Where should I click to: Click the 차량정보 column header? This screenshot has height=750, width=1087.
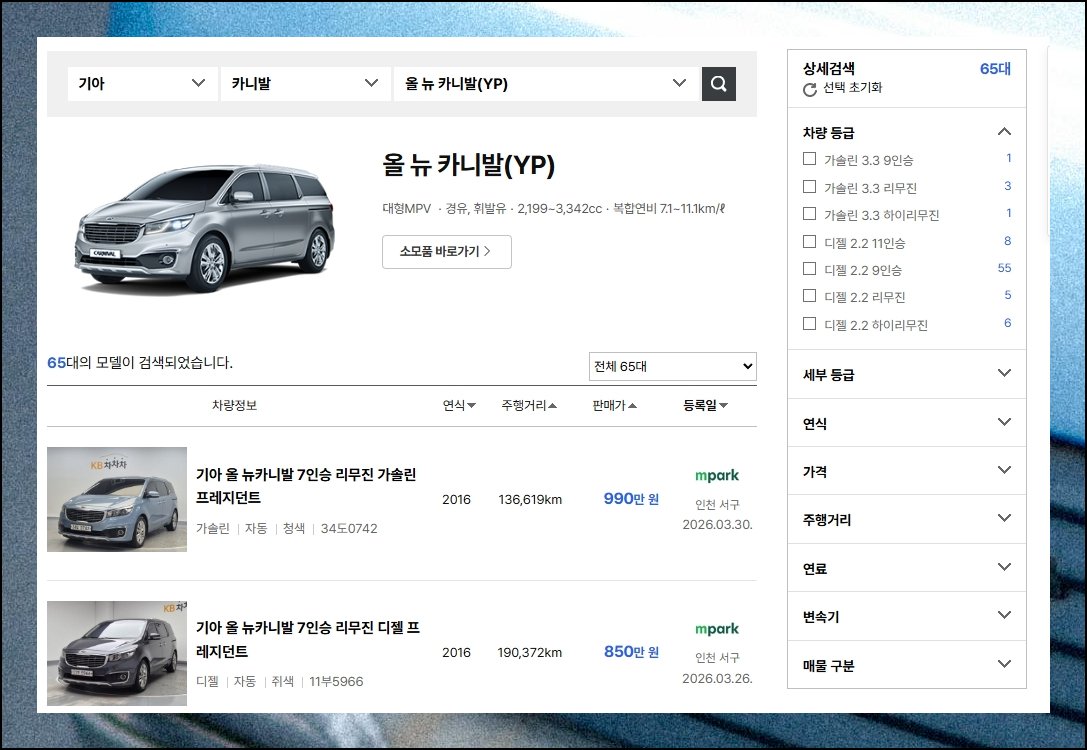234,405
